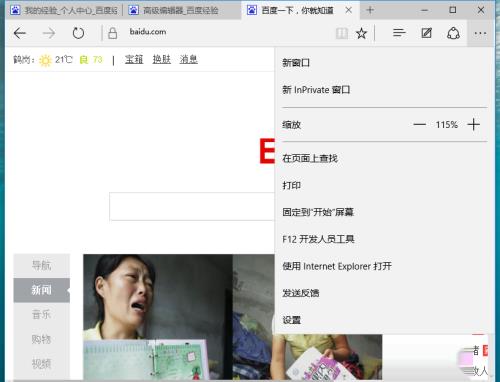Choose 固定到"开始"屏幕 menu entry

coord(318,212)
